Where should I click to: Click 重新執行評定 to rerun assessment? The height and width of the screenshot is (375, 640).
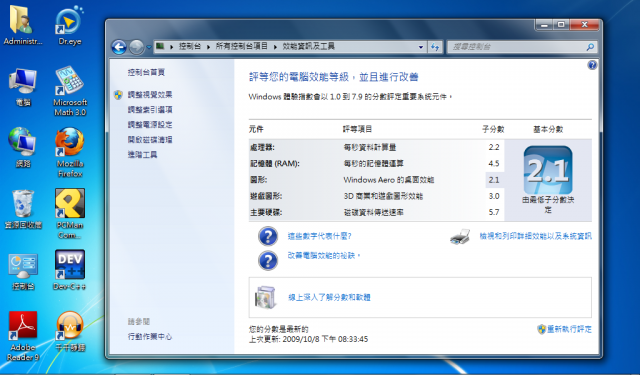coord(569,329)
